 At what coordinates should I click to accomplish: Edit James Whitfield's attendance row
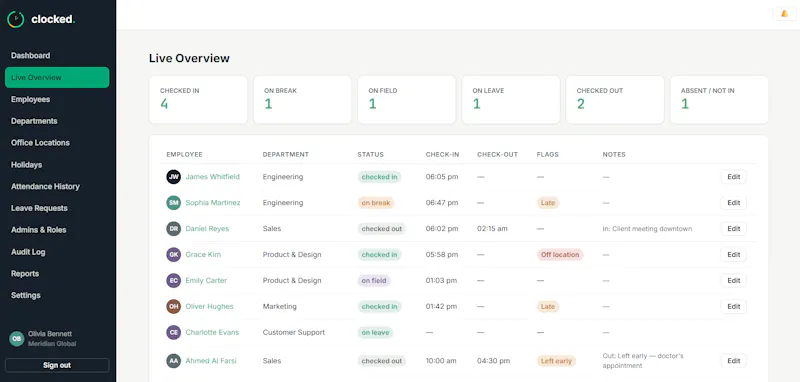(734, 177)
